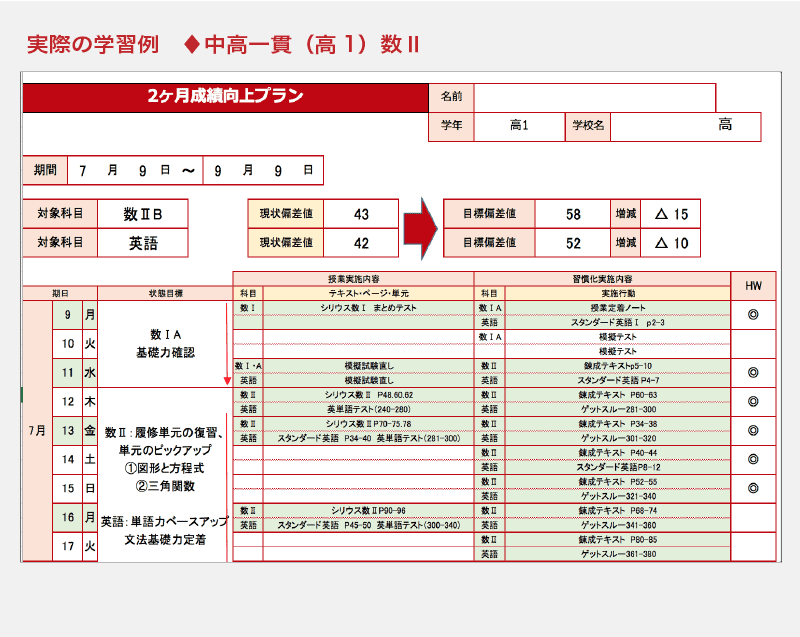Click the 習慣化実施内容 column header

602,279
